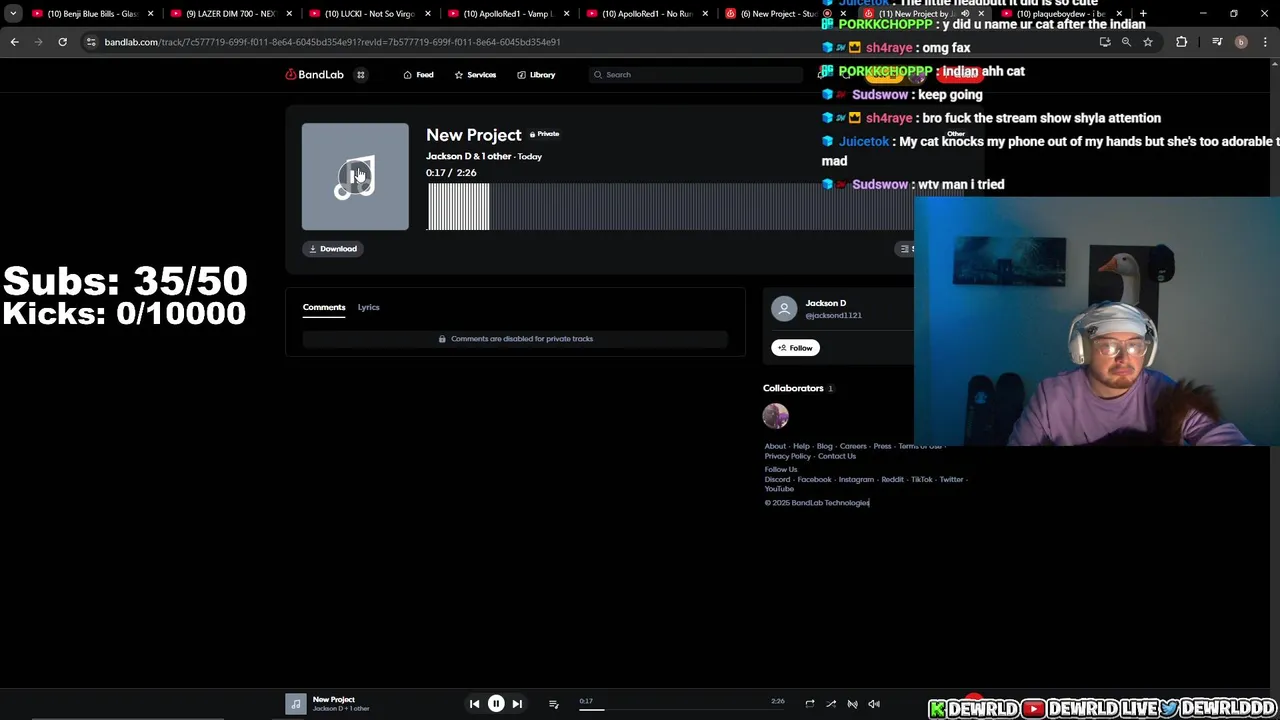Switch to ApolloRed1 - Vamp tab
The width and height of the screenshot is (1280, 720).
pos(507,14)
